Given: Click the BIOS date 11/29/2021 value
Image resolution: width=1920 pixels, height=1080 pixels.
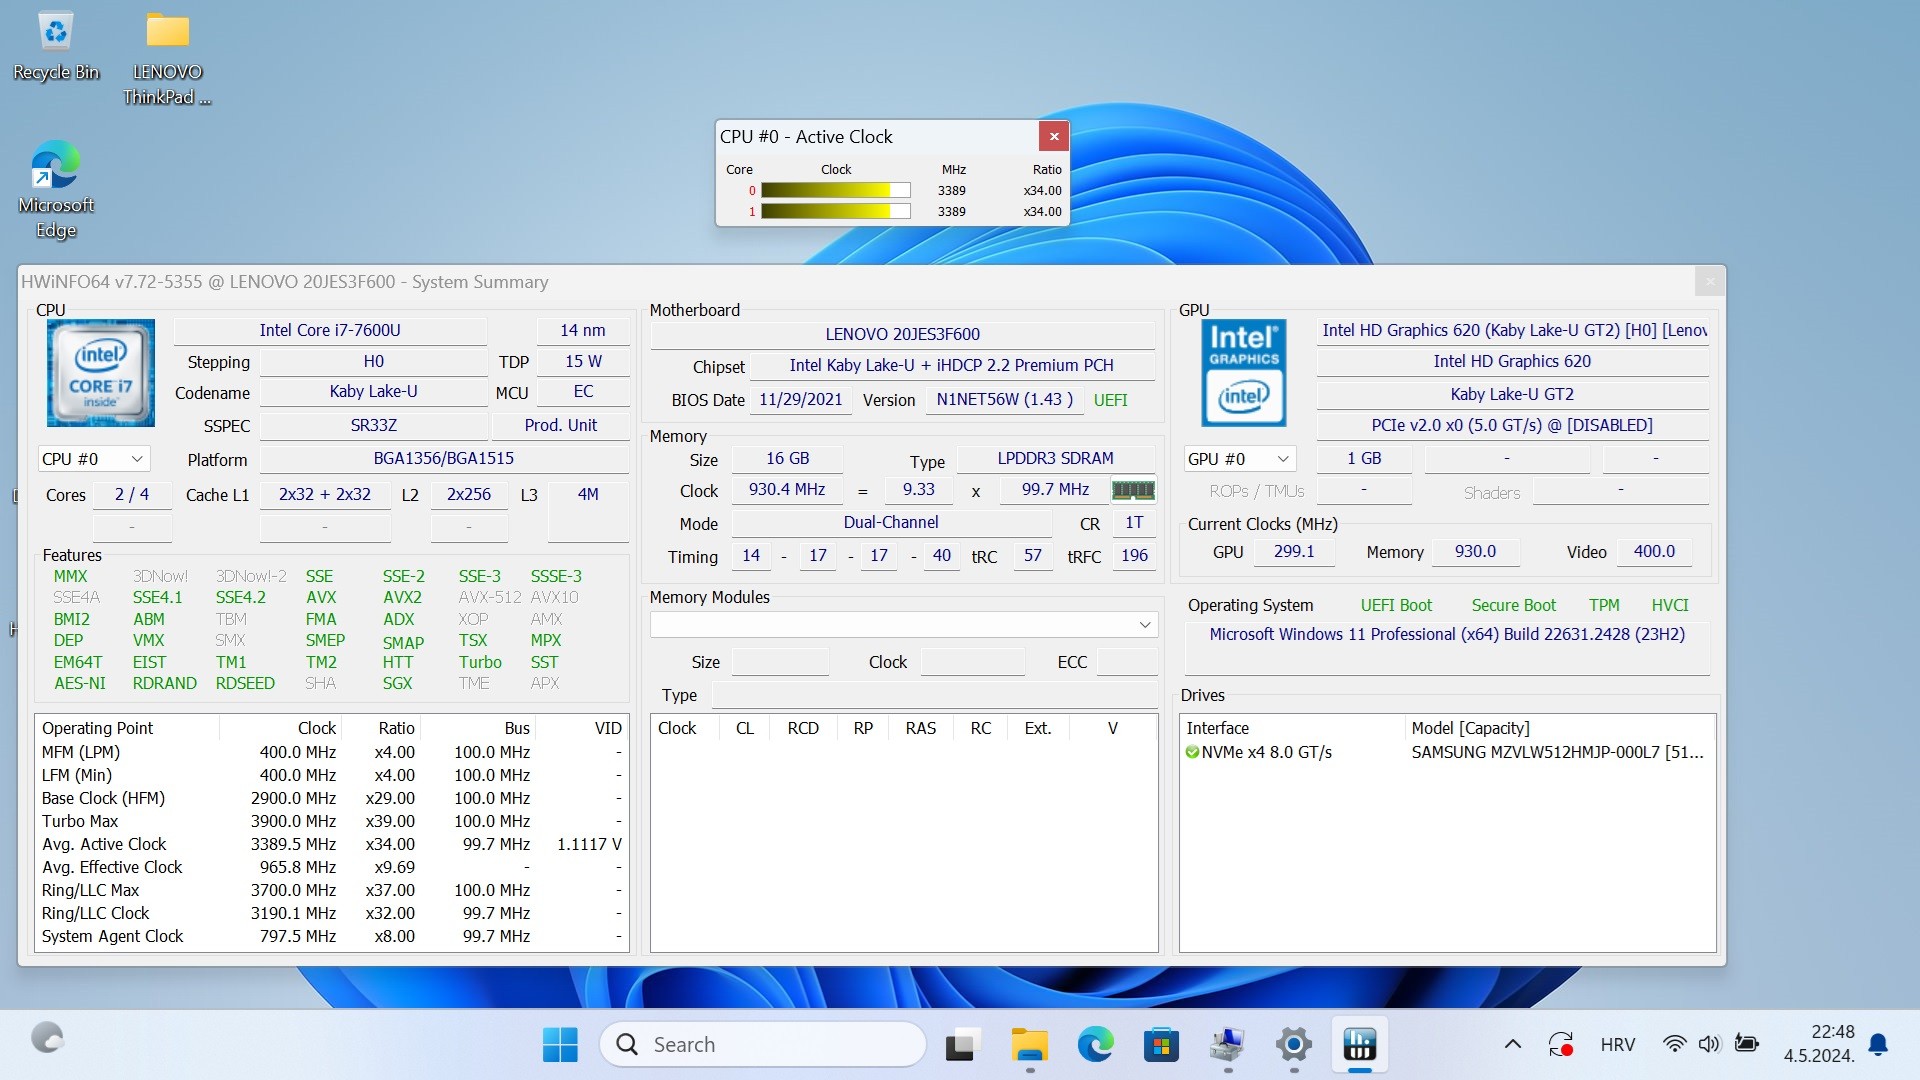Looking at the screenshot, I should (800, 400).
